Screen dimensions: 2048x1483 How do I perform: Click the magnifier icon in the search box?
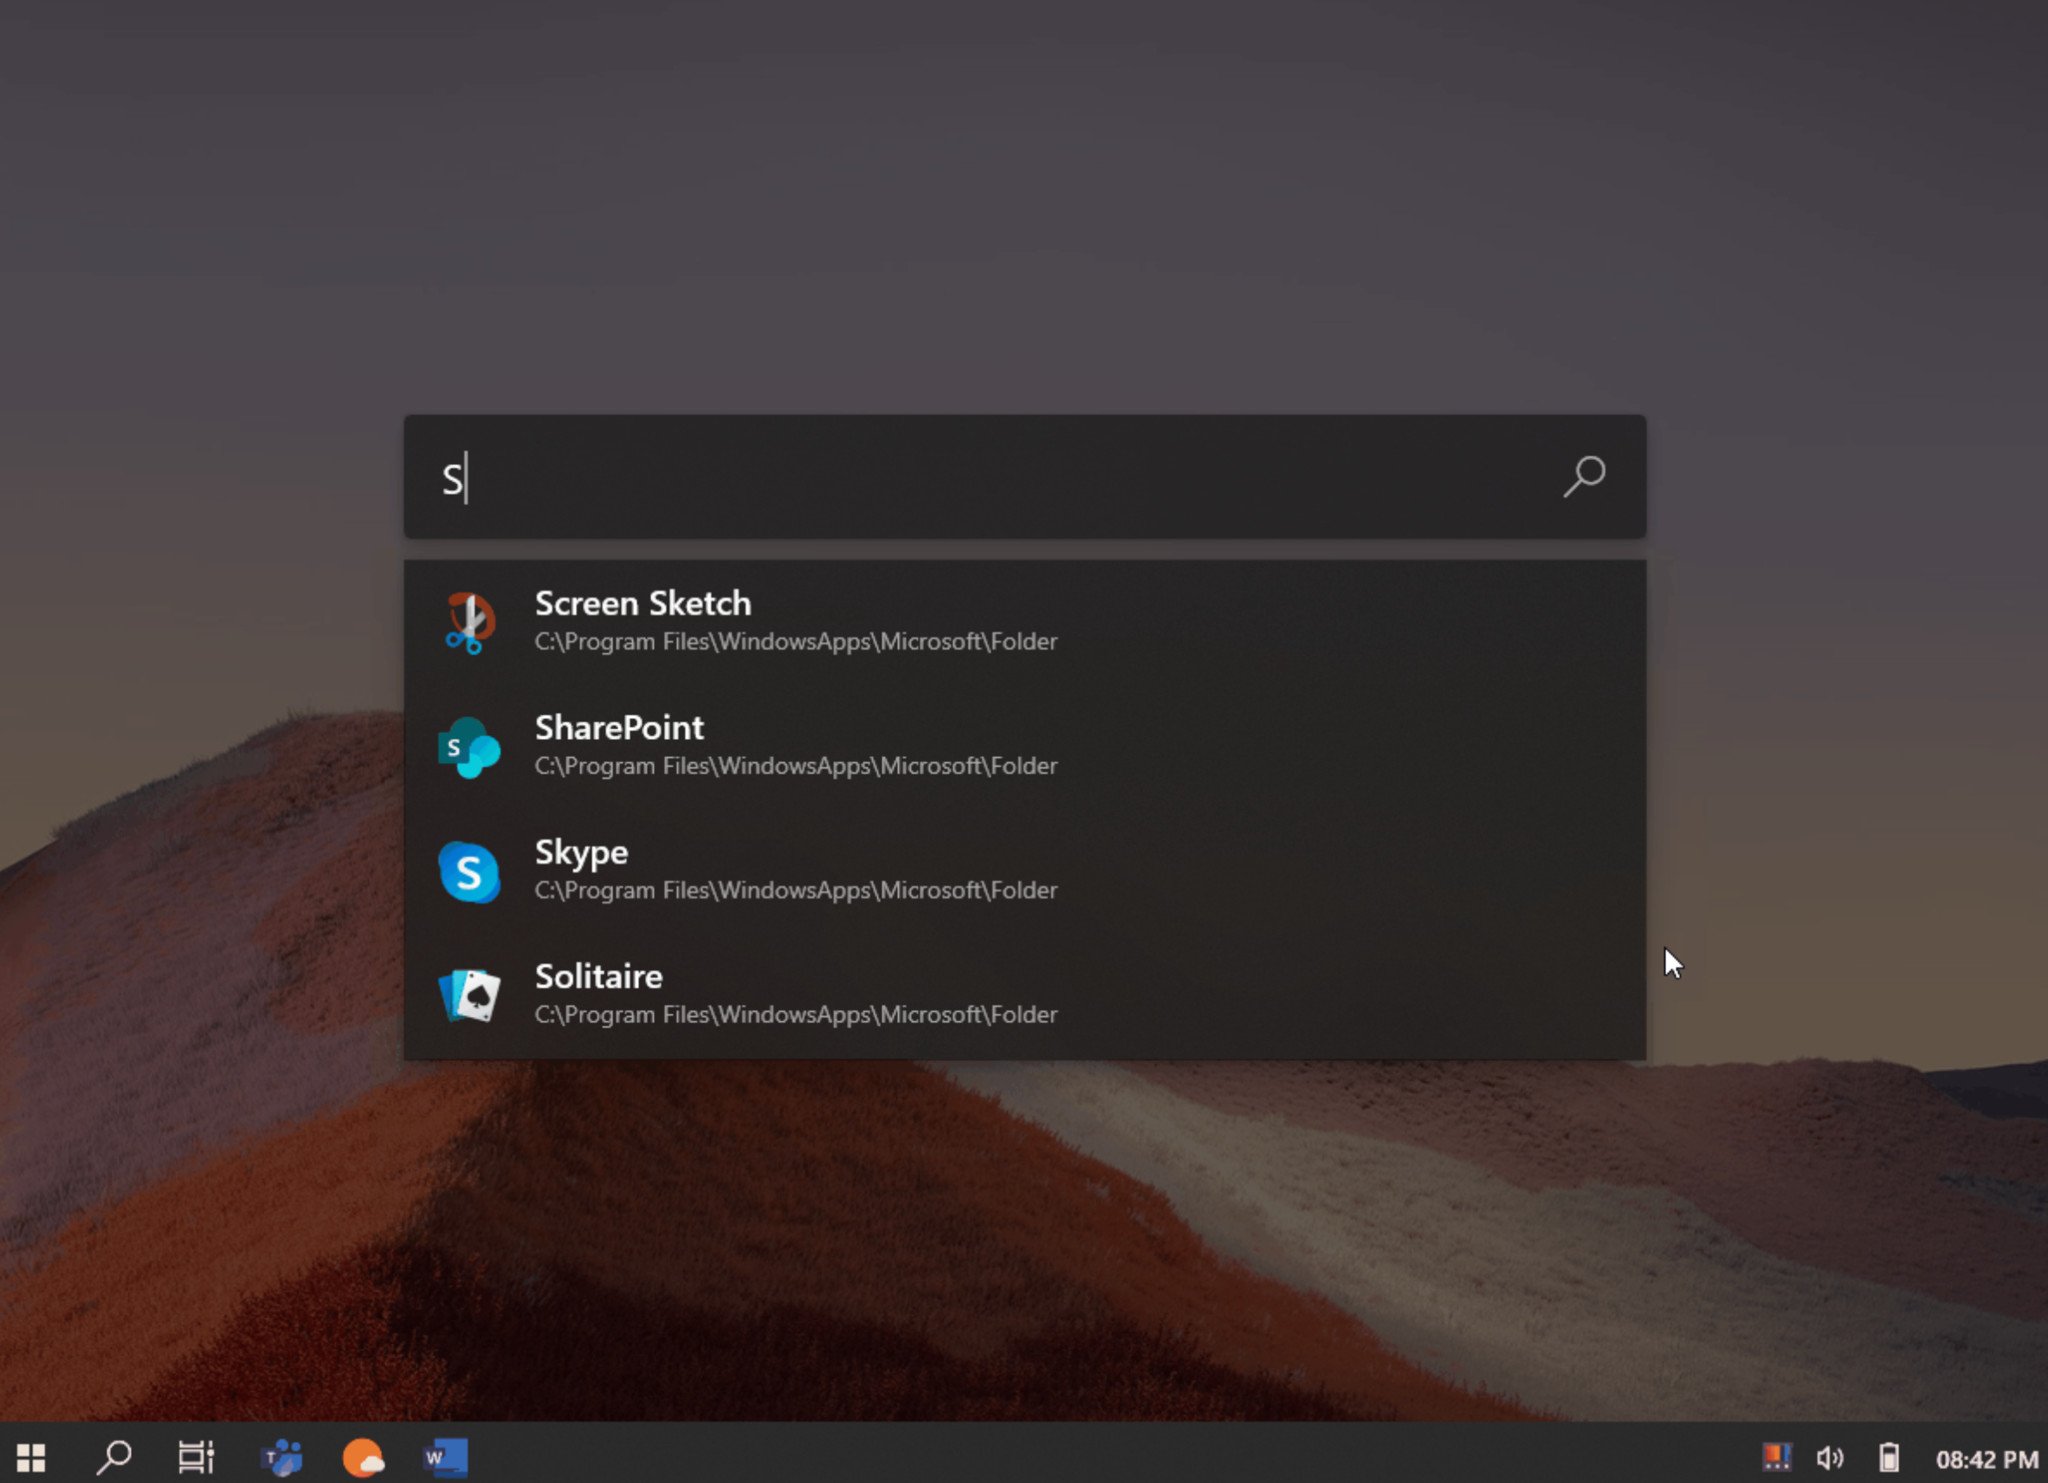pyautogui.click(x=1584, y=477)
